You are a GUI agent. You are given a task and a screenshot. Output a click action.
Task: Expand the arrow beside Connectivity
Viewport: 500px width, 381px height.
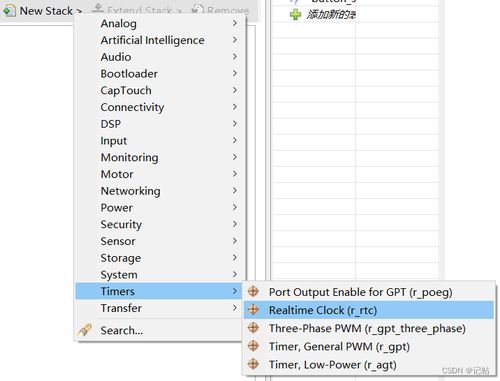point(235,107)
